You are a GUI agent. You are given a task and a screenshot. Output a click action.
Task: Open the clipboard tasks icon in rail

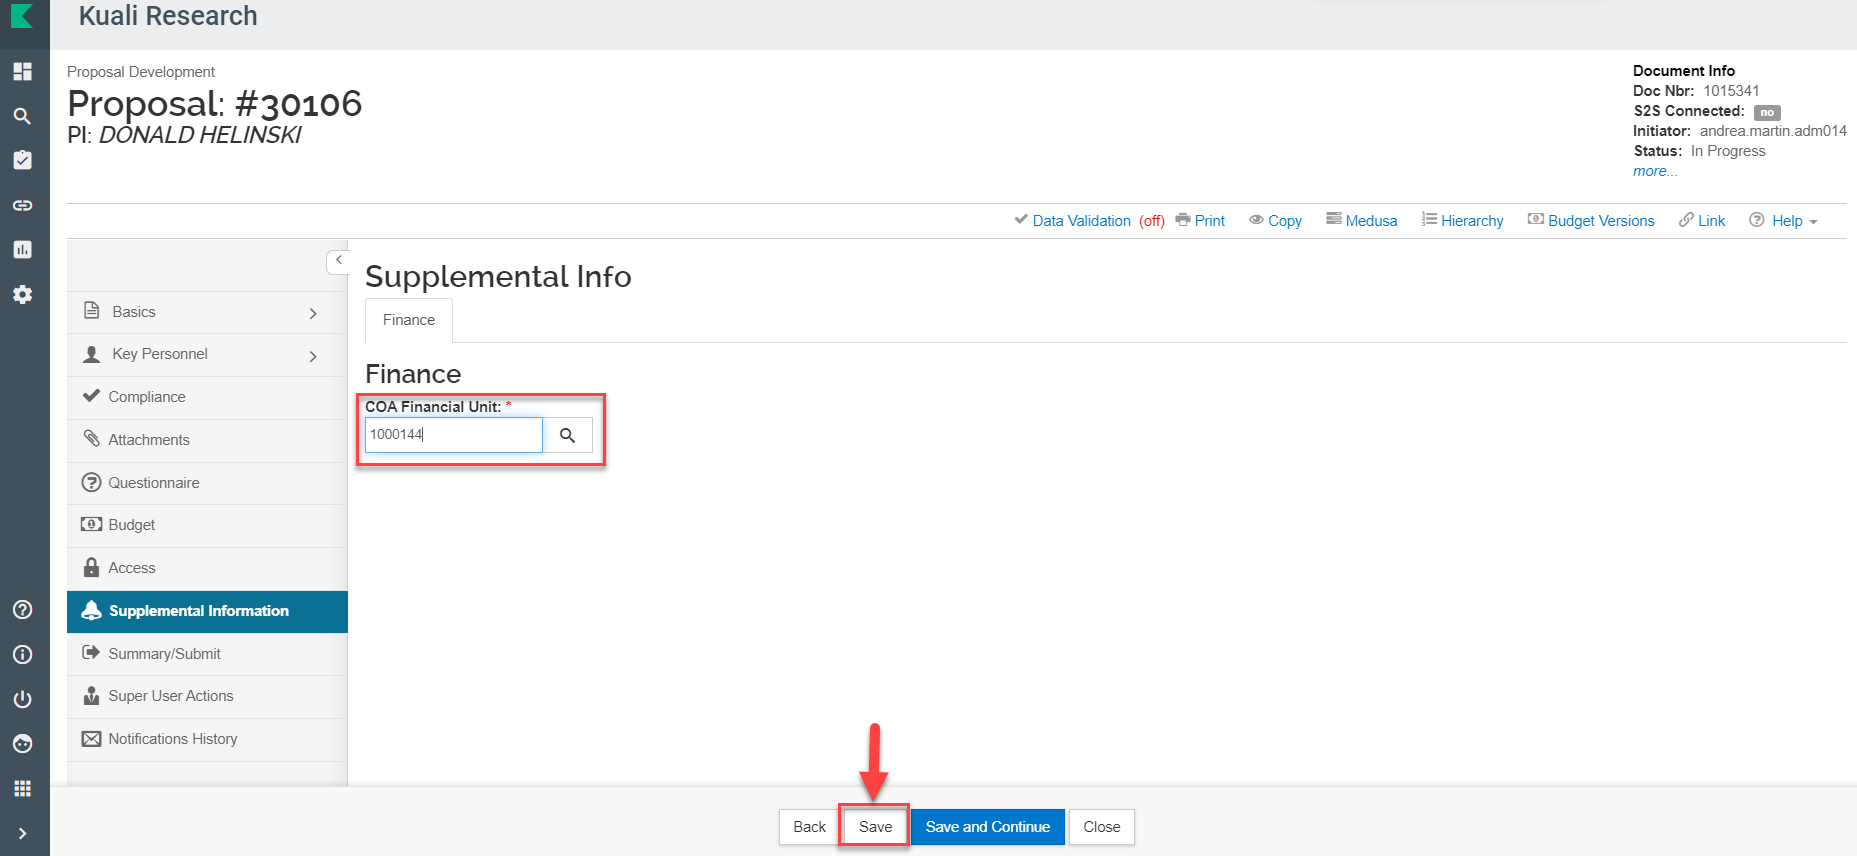(22, 160)
